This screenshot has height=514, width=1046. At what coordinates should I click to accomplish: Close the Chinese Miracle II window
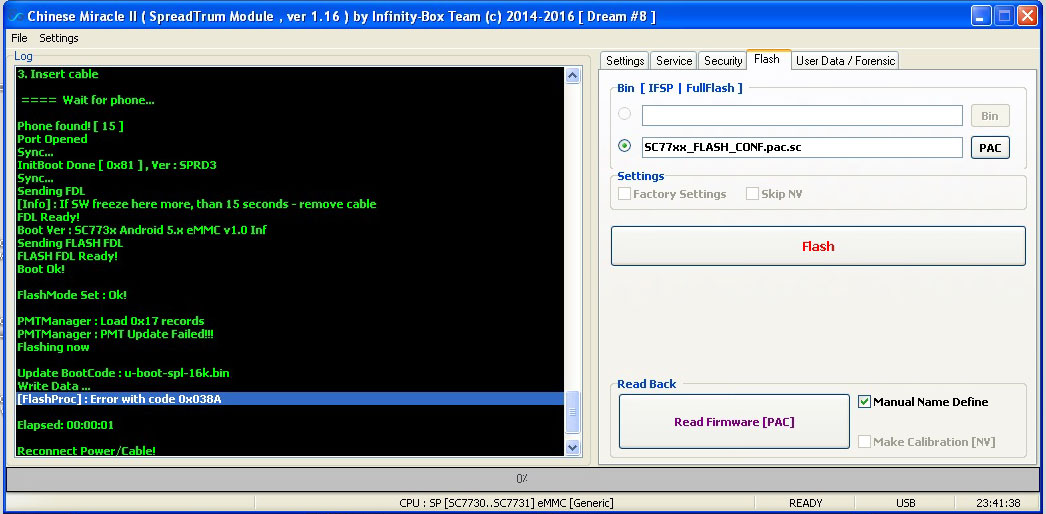[1026, 16]
